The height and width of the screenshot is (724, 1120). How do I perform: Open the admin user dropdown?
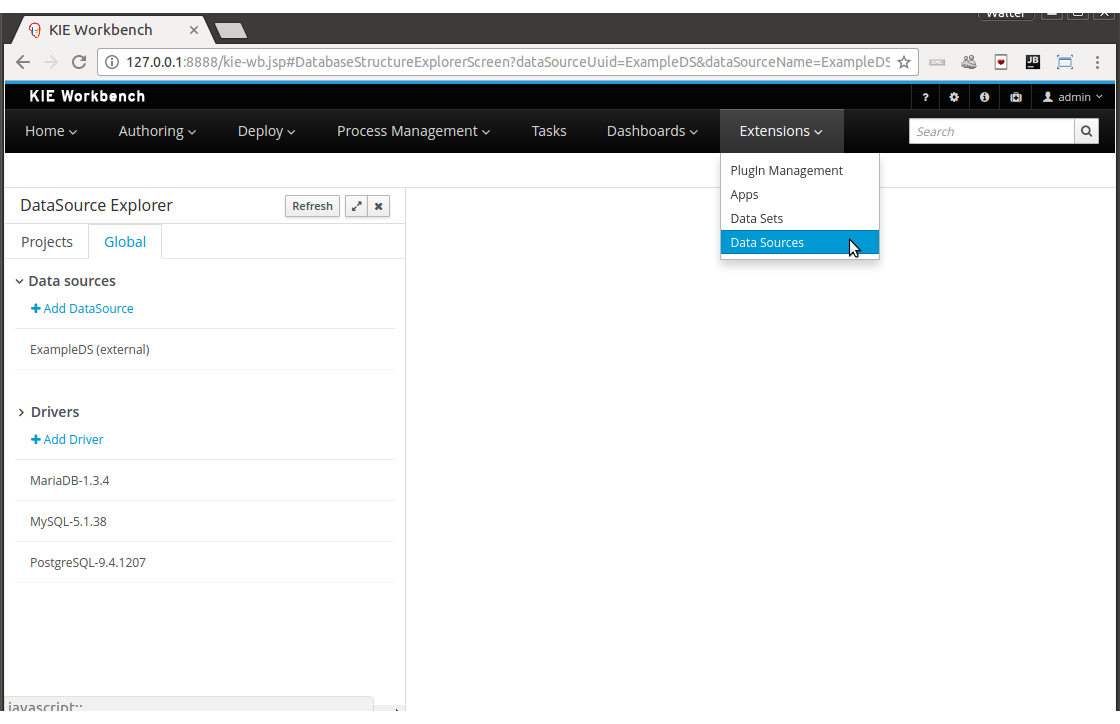tap(1072, 97)
